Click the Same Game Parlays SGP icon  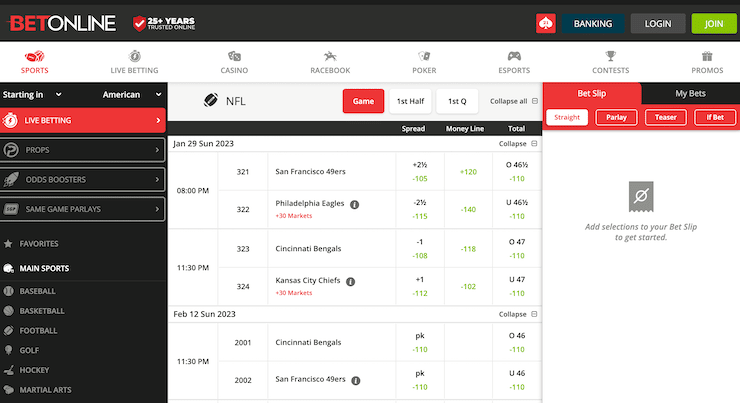pos(11,209)
